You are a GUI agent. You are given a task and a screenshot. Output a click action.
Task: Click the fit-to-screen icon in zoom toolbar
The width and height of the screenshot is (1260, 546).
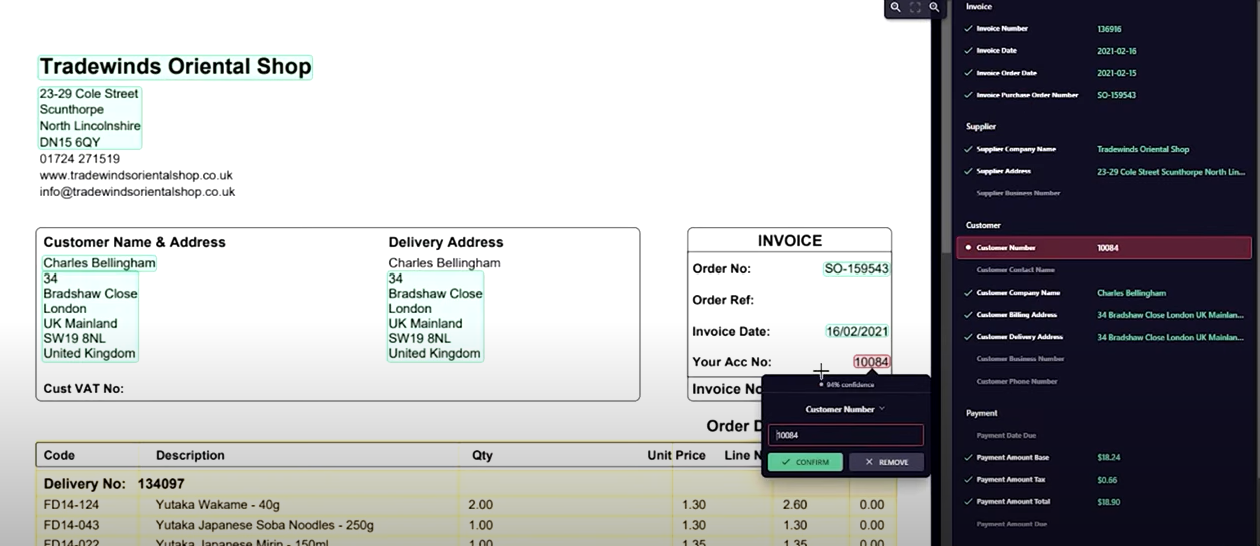tap(915, 7)
